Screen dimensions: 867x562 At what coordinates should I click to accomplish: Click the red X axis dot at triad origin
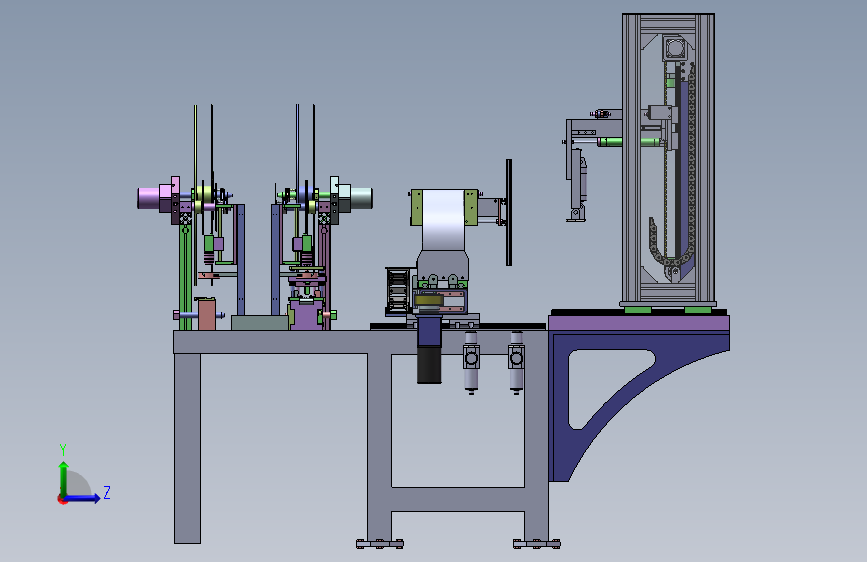coord(61,500)
